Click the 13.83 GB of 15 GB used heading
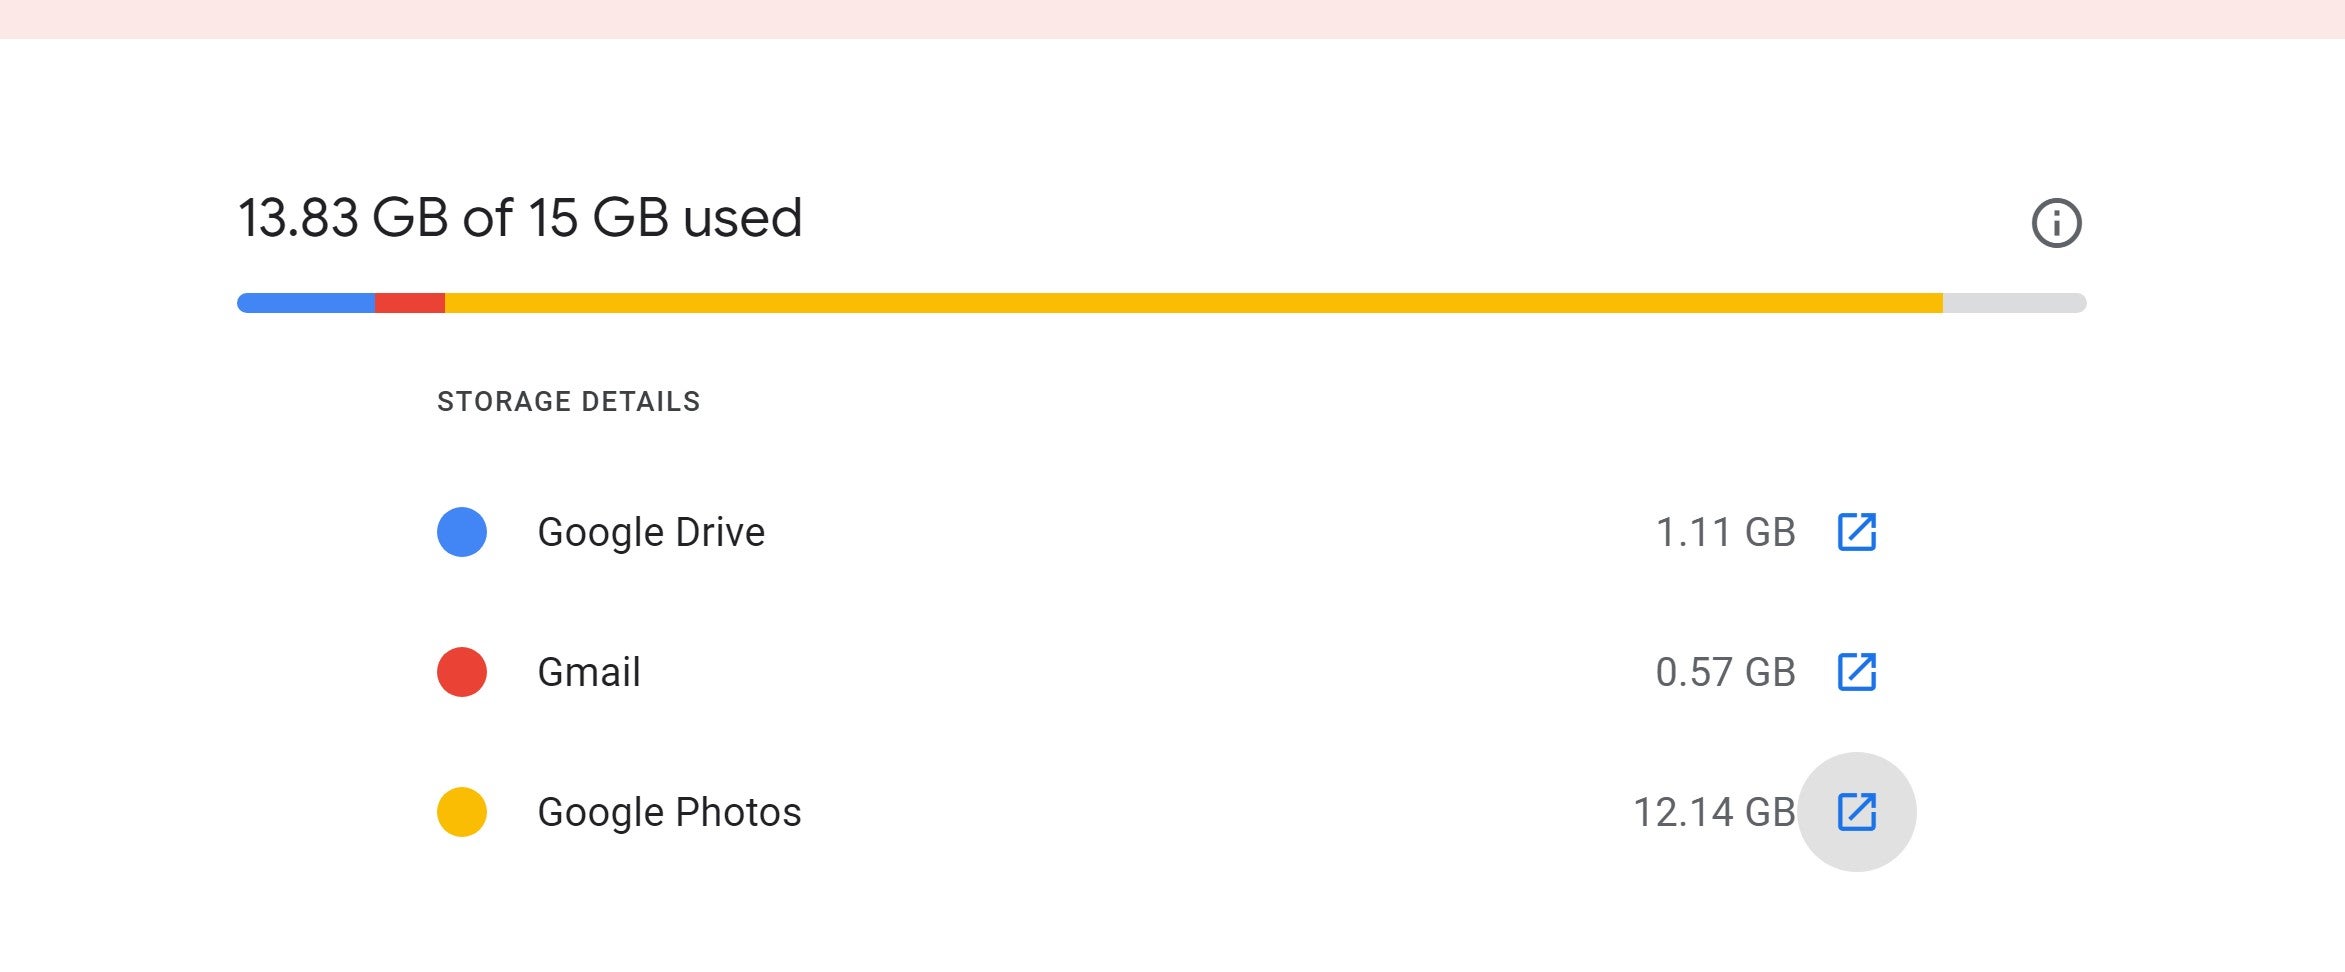This screenshot has width=2345, height=972. pos(520,218)
